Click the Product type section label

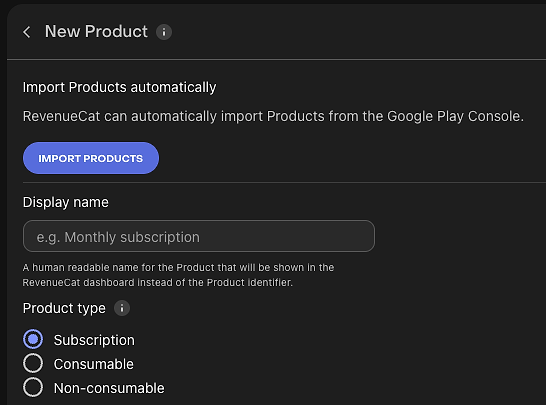[x=64, y=308]
